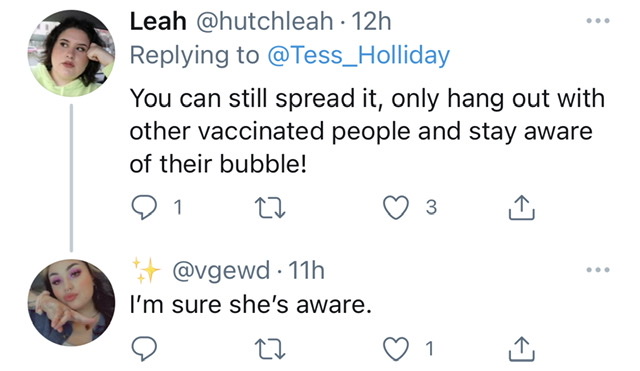Open the @Tess_Holliday profile link

point(358,55)
